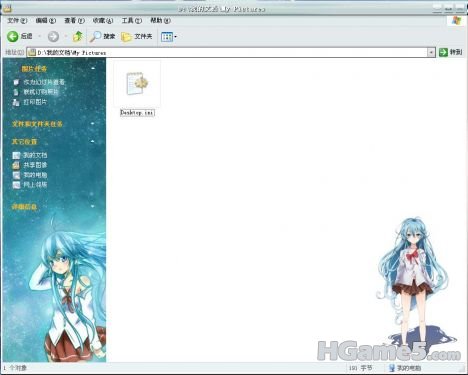The height and width of the screenshot is (375, 468).
Task: Click the 文件和文件夹任务 section header text
Action: pos(37,124)
